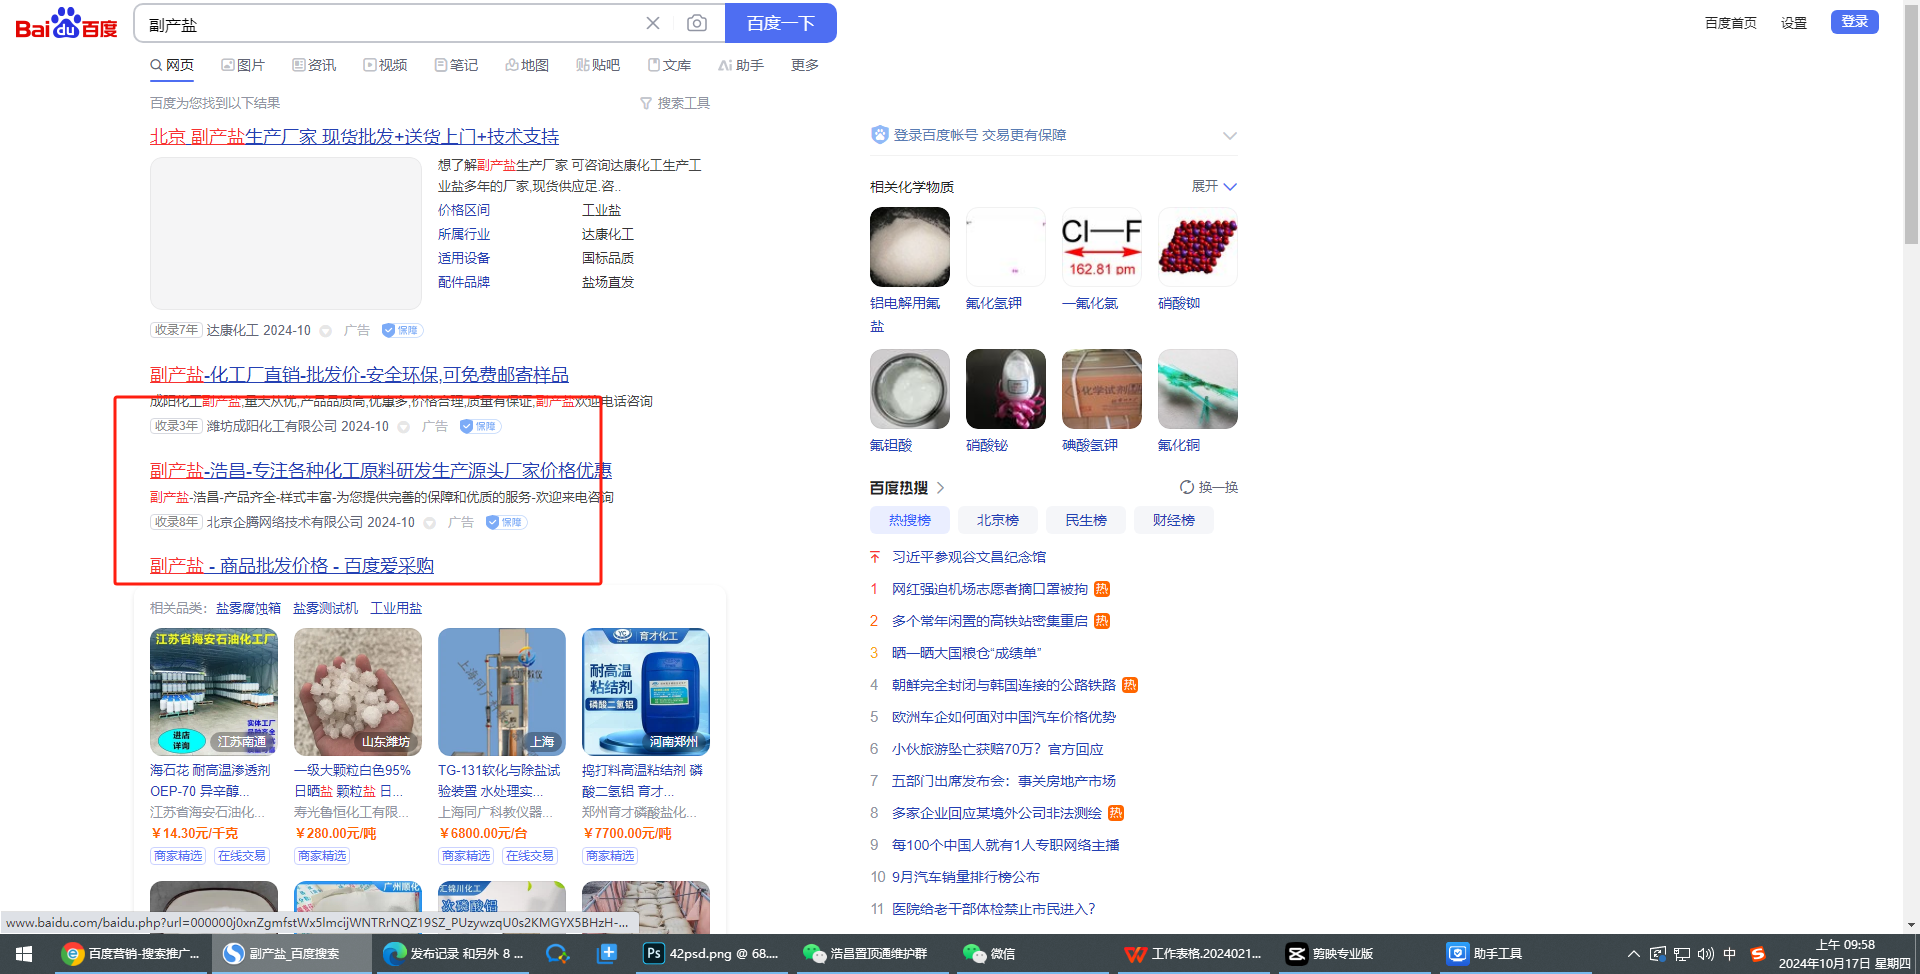Expand the 相关化学物质 list with 展开
The image size is (1920, 974).
[1215, 186]
